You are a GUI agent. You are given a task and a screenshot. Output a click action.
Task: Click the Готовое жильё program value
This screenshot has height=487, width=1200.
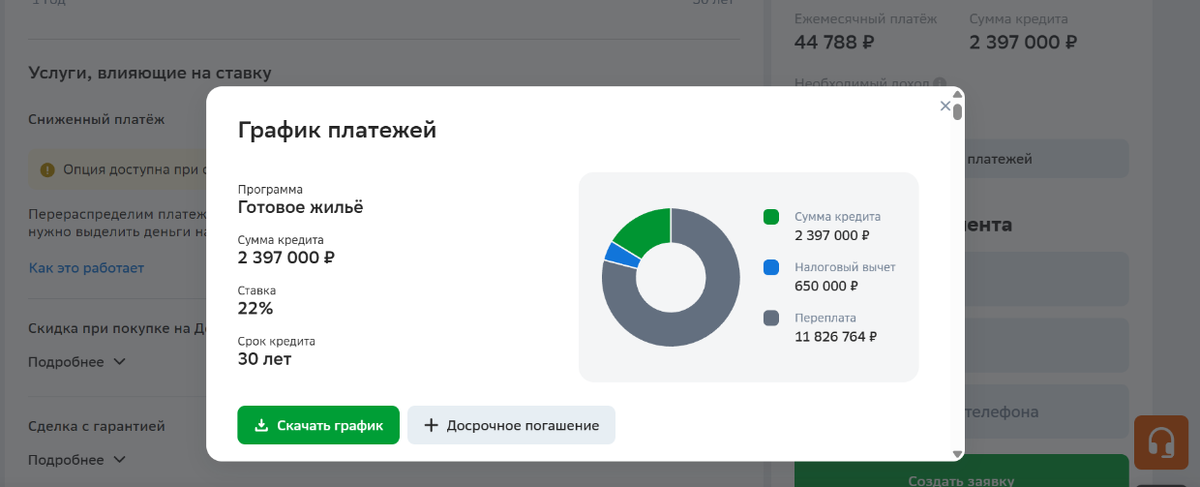coord(301,207)
